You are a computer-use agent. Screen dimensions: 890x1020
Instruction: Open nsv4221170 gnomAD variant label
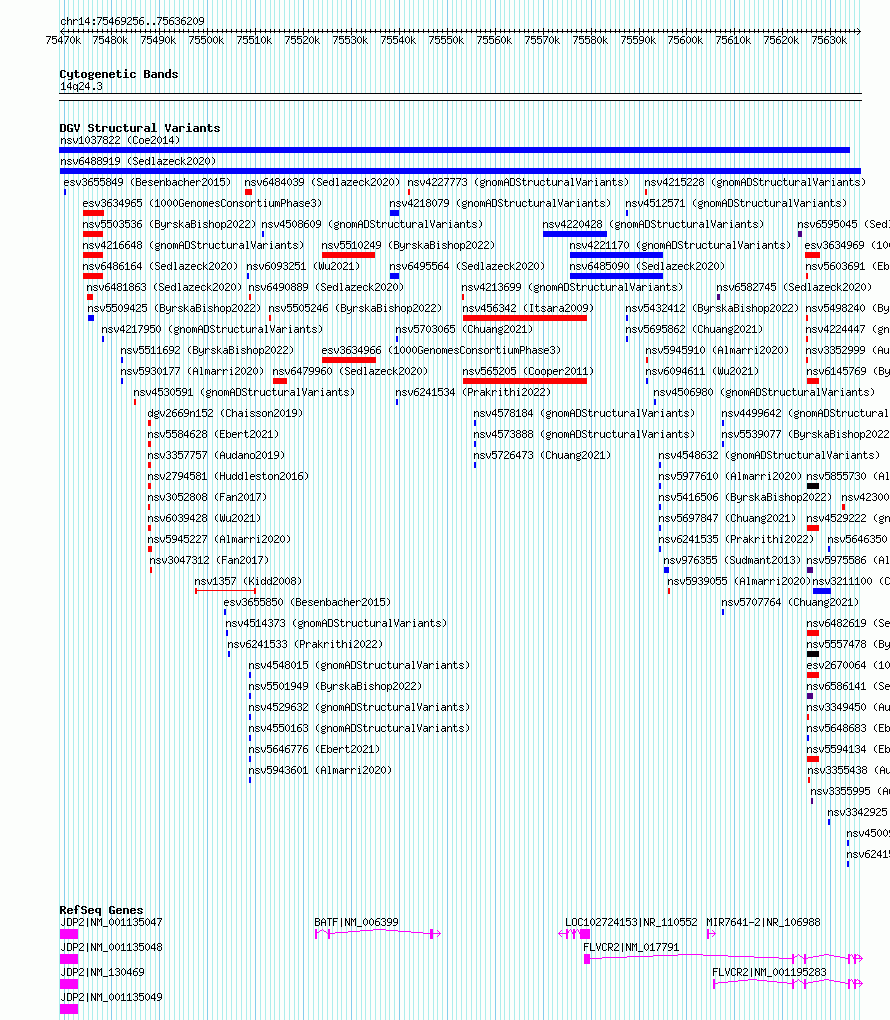(681, 245)
